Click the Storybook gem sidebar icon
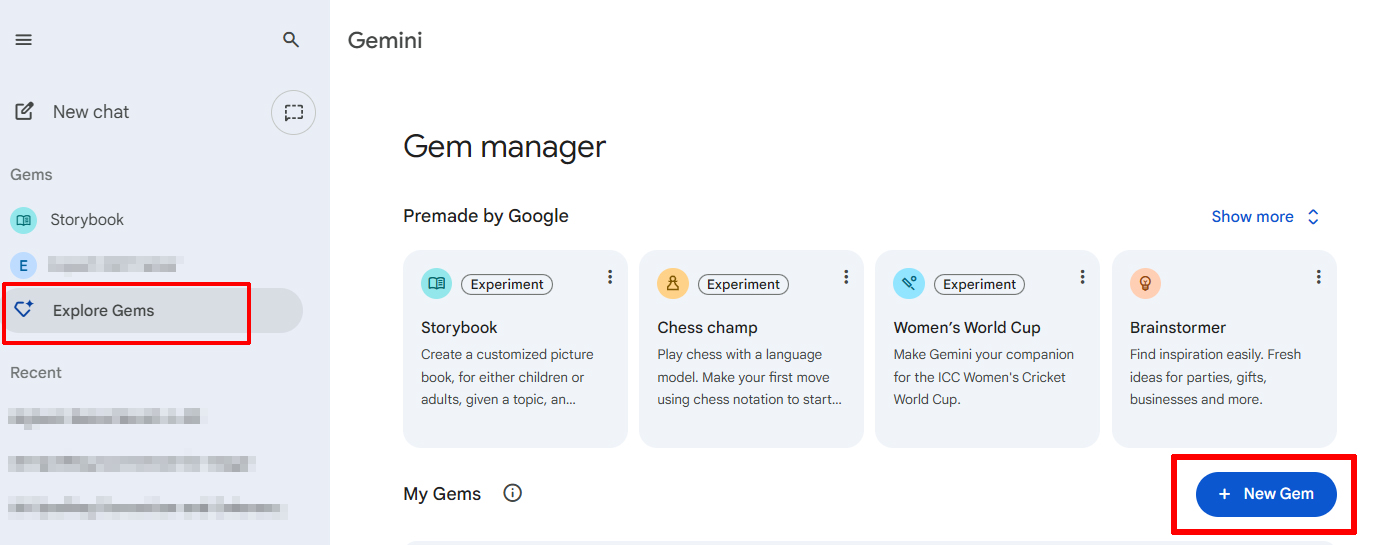This screenshot has width=1377, height=545. [23, 220]
